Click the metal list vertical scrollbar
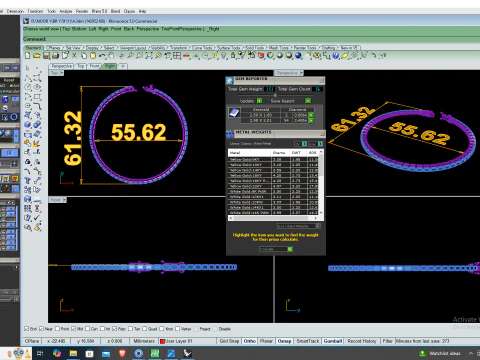Screen dimensions: 480x360 (x=321, y=182)
